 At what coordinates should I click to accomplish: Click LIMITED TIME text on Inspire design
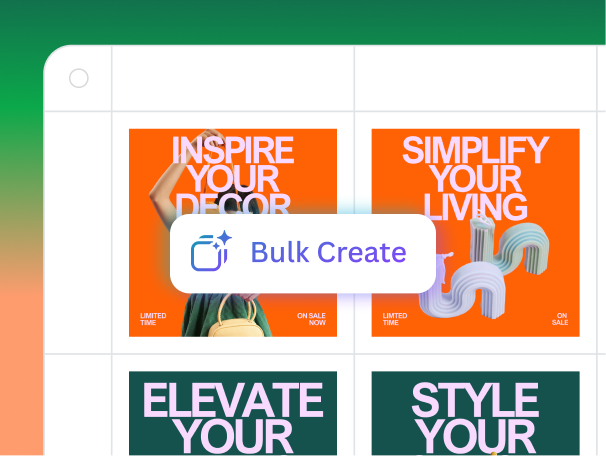pos(153,319)
